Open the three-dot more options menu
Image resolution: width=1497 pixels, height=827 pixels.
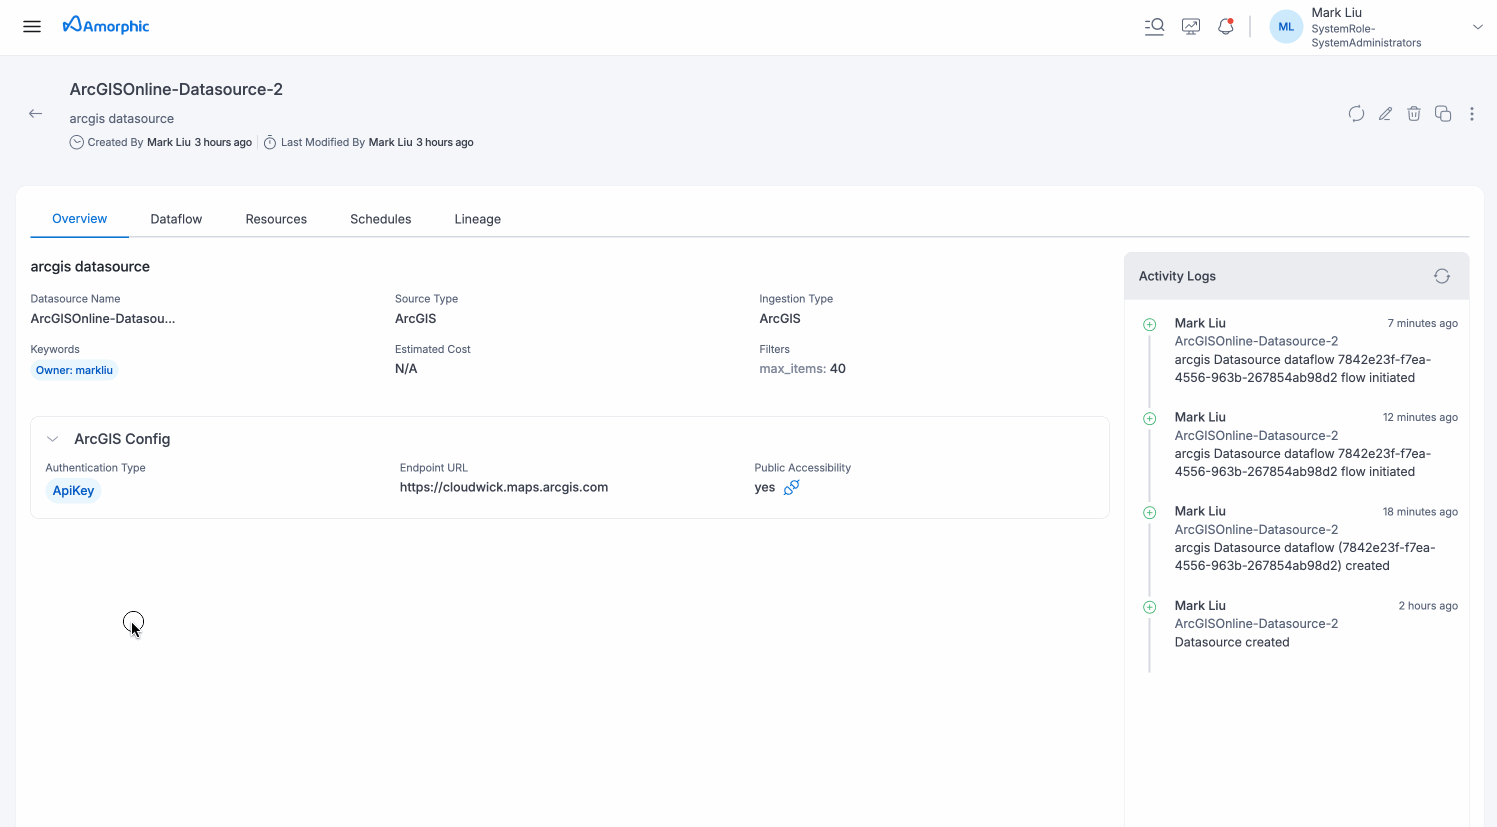(1472, 114)
